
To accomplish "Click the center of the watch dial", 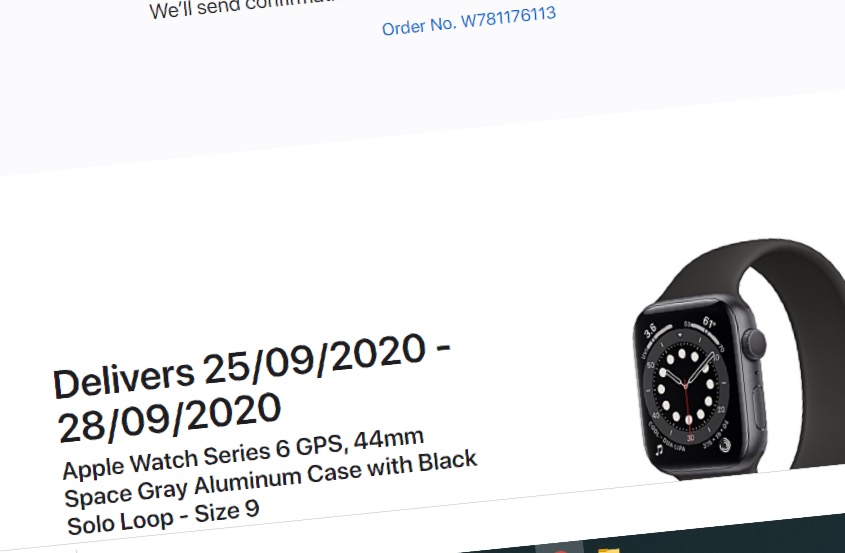I will pos(685,384).
